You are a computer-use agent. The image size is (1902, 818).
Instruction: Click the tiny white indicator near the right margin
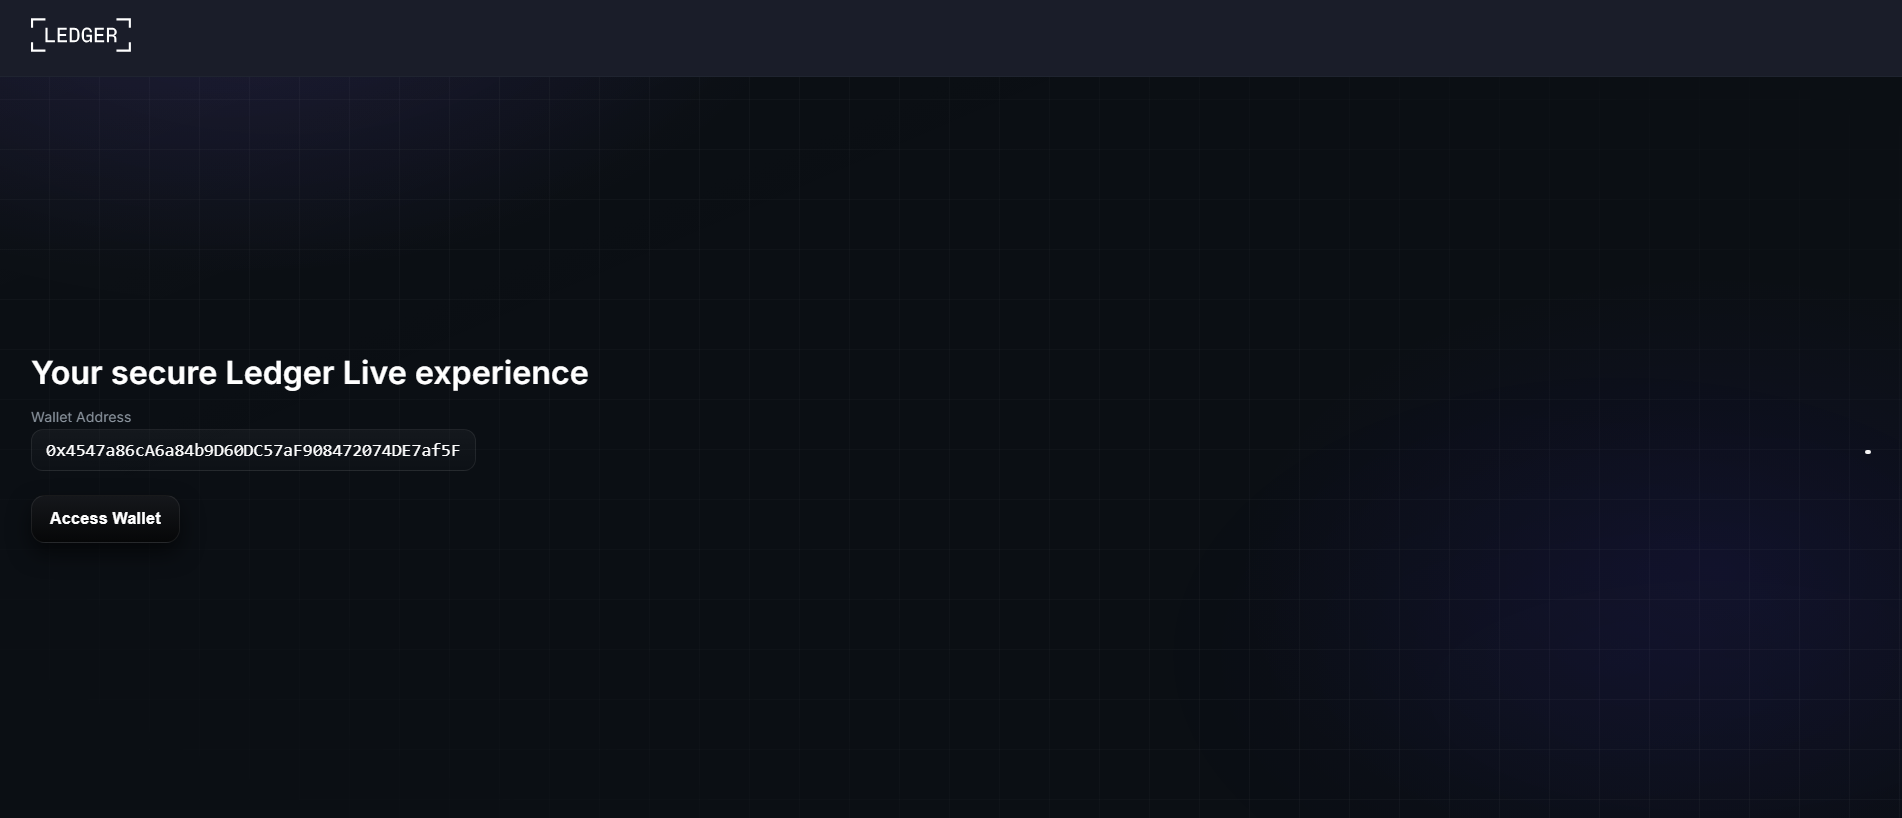[x=1867, y=452]
